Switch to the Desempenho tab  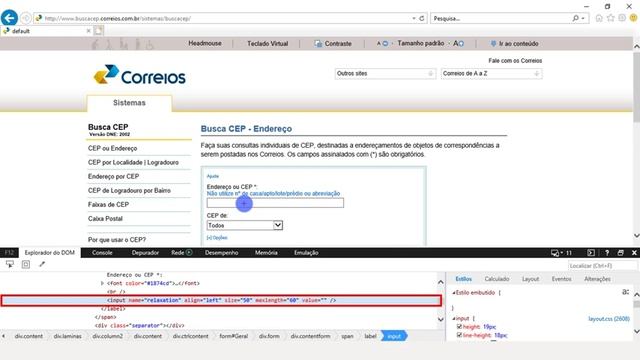pyautogui.click(x=222, y=253)
